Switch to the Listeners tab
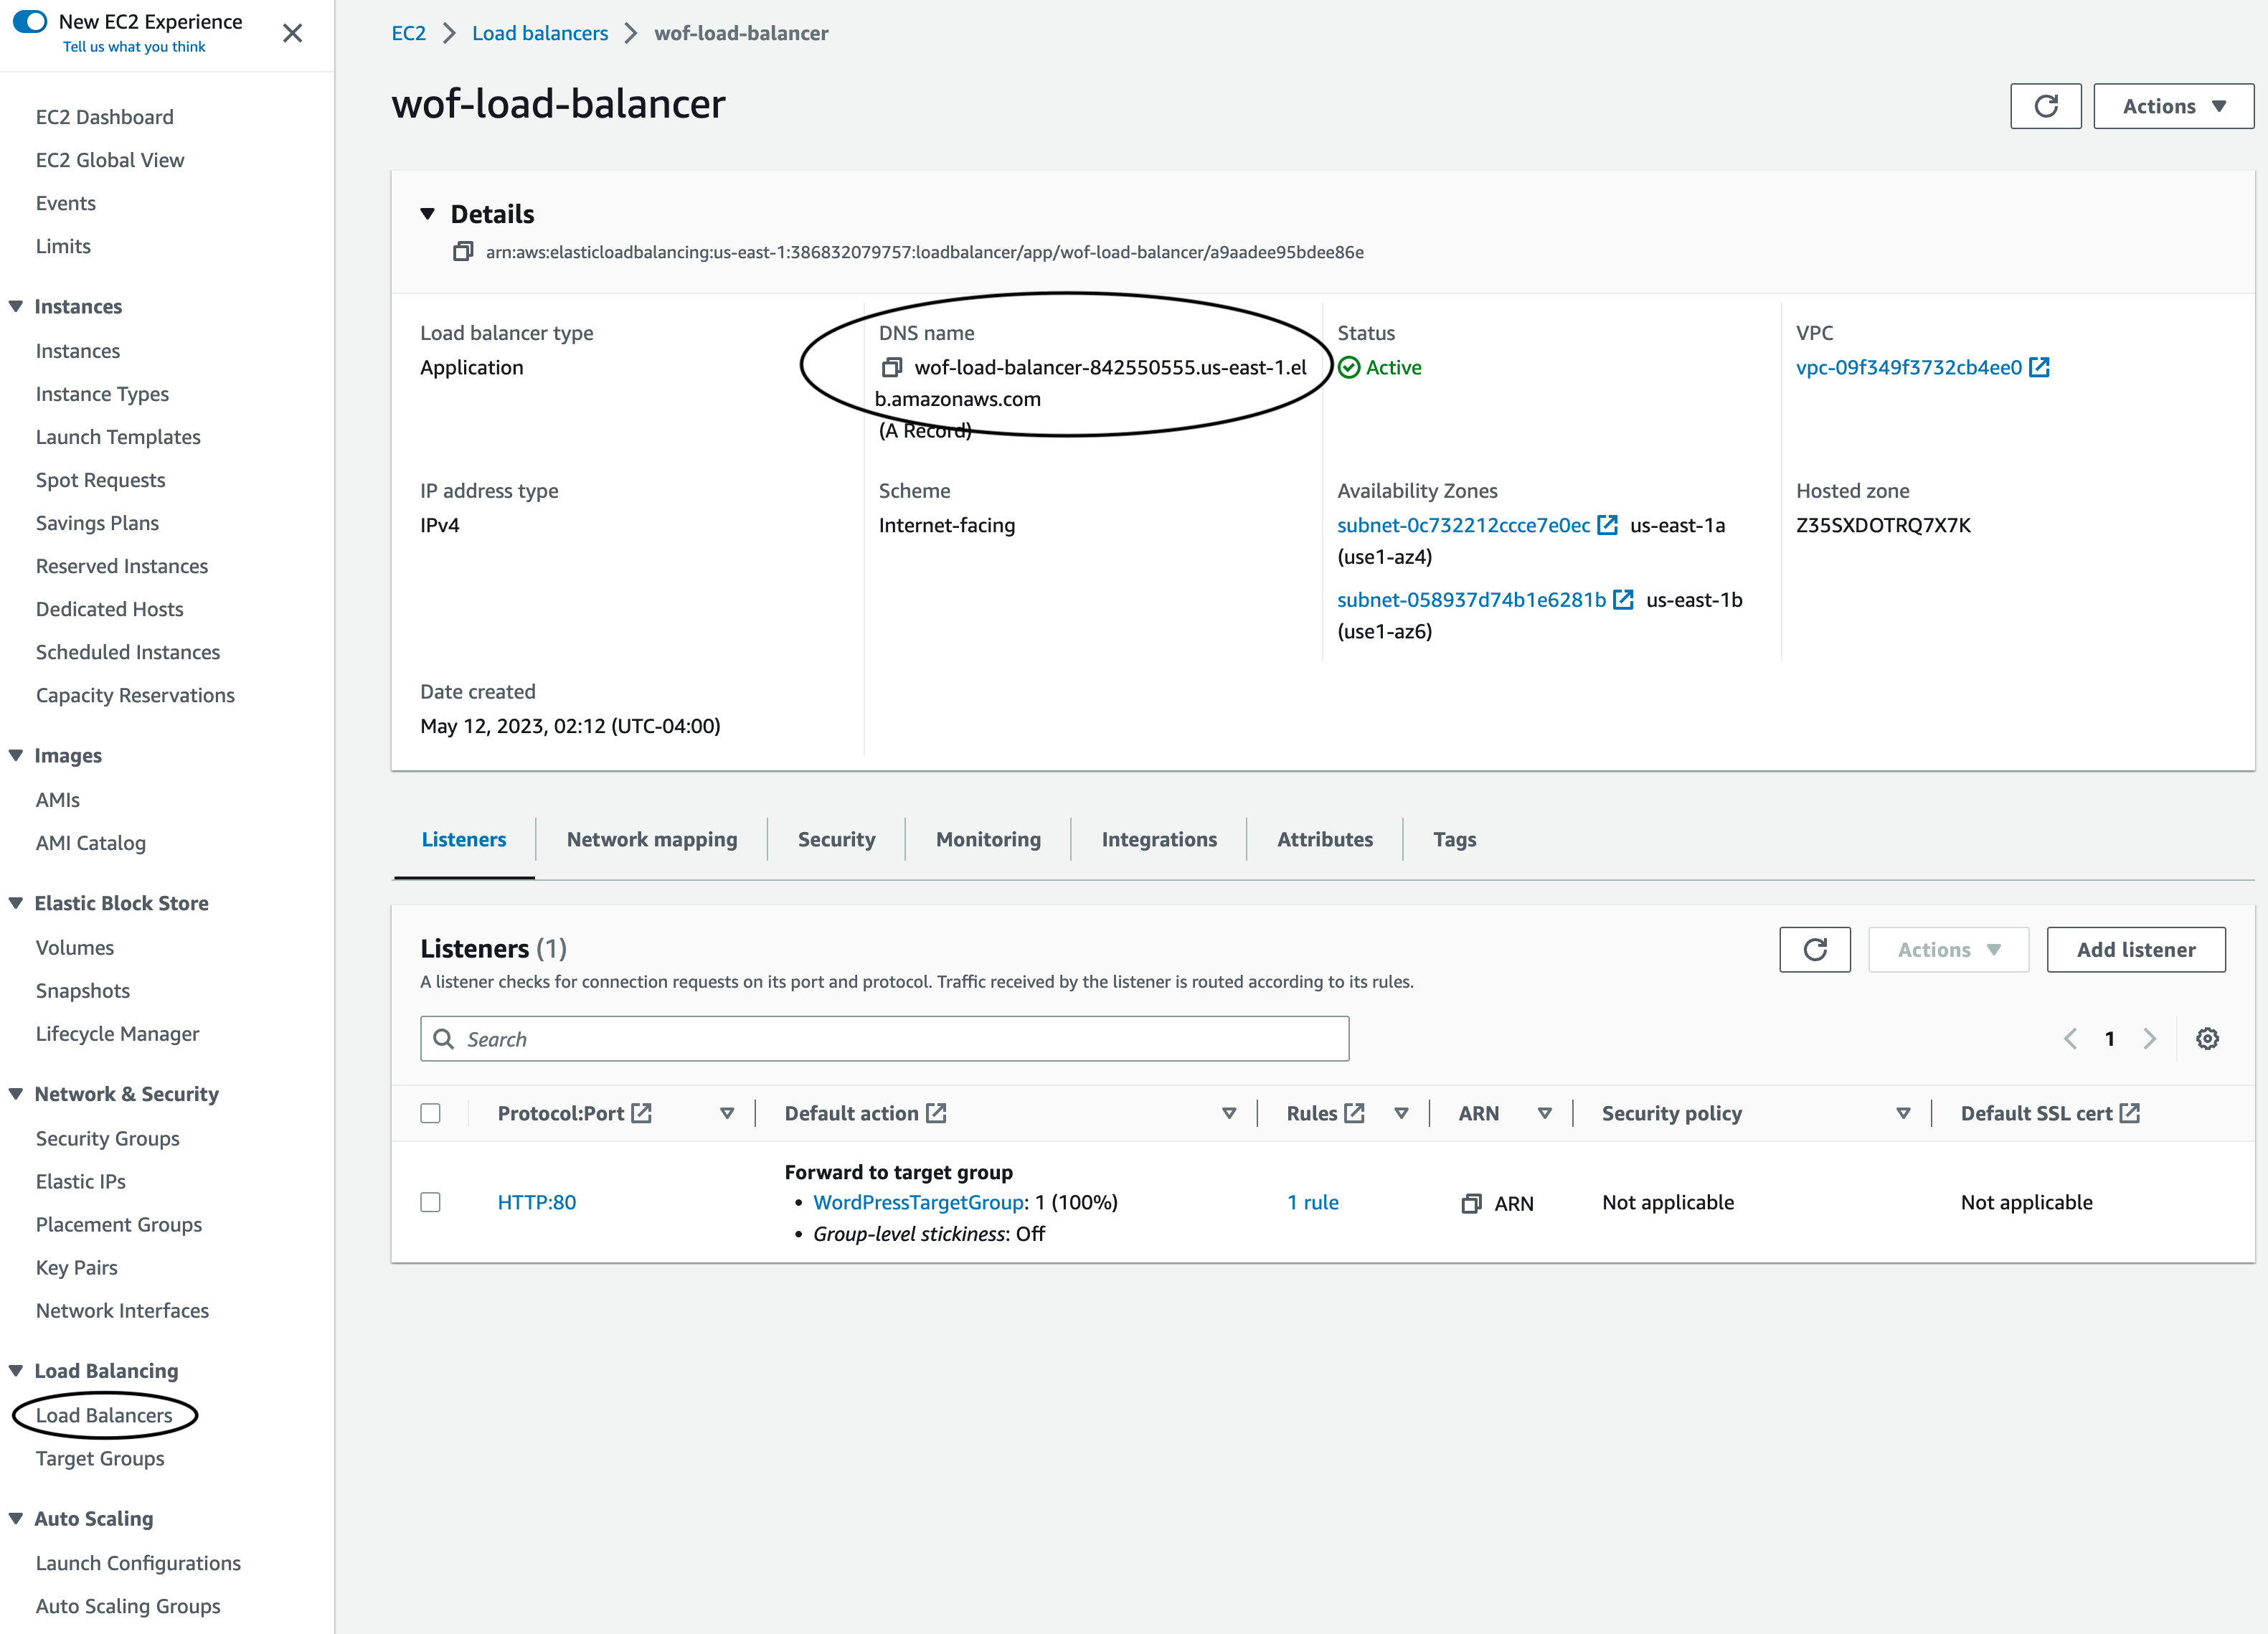Image resolution: width=2268 pixels, height=1634 pixels. coord(464,839)
